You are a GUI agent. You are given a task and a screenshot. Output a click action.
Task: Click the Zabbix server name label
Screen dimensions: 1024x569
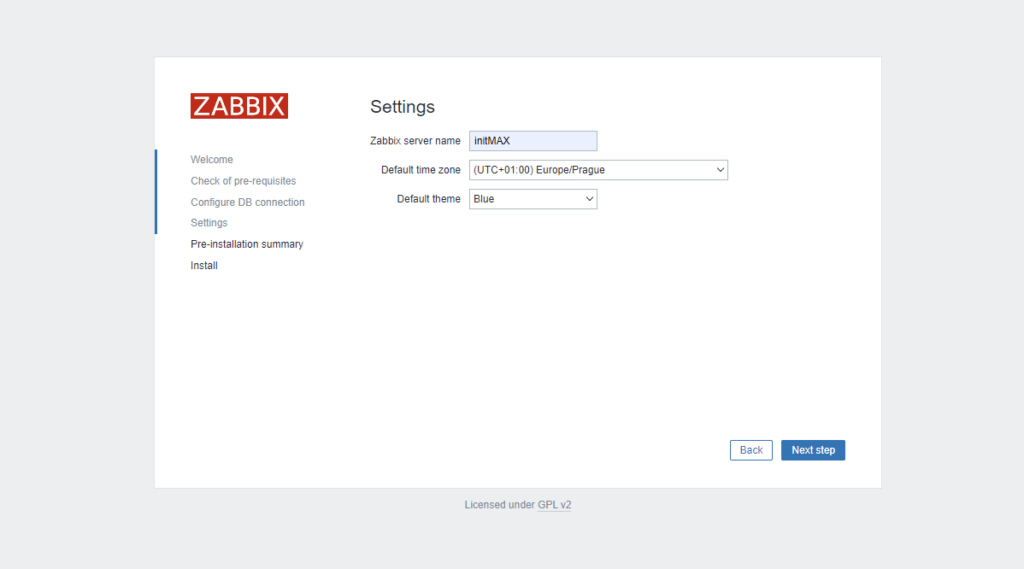coord(415,141)
